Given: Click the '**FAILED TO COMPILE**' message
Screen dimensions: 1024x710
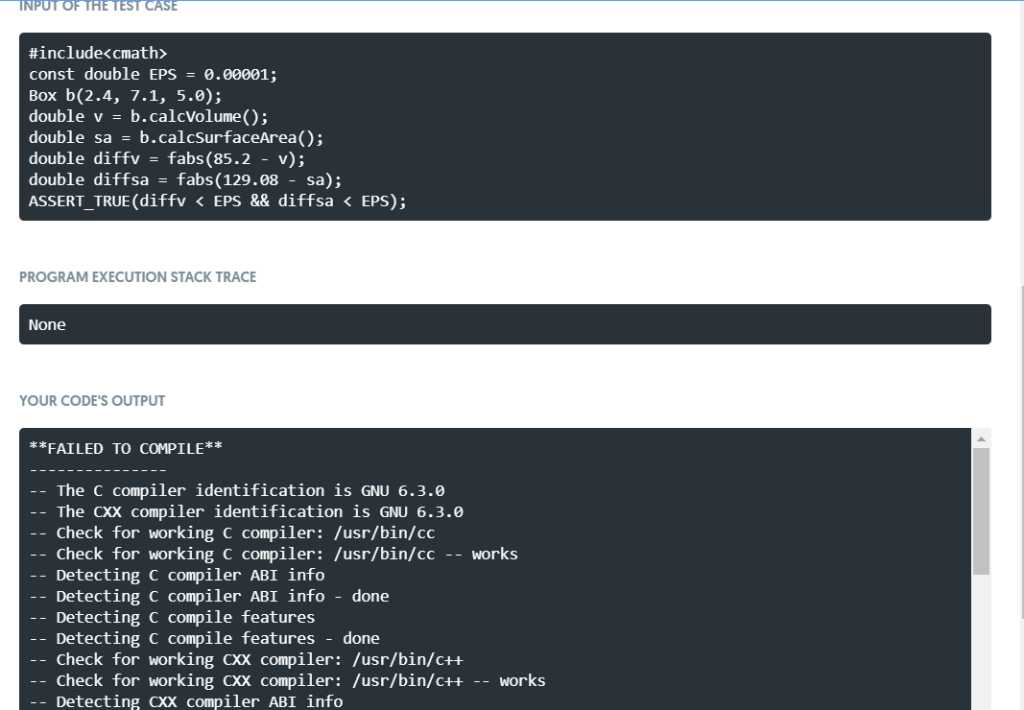Looking at the screenshot, I should 125,449.
